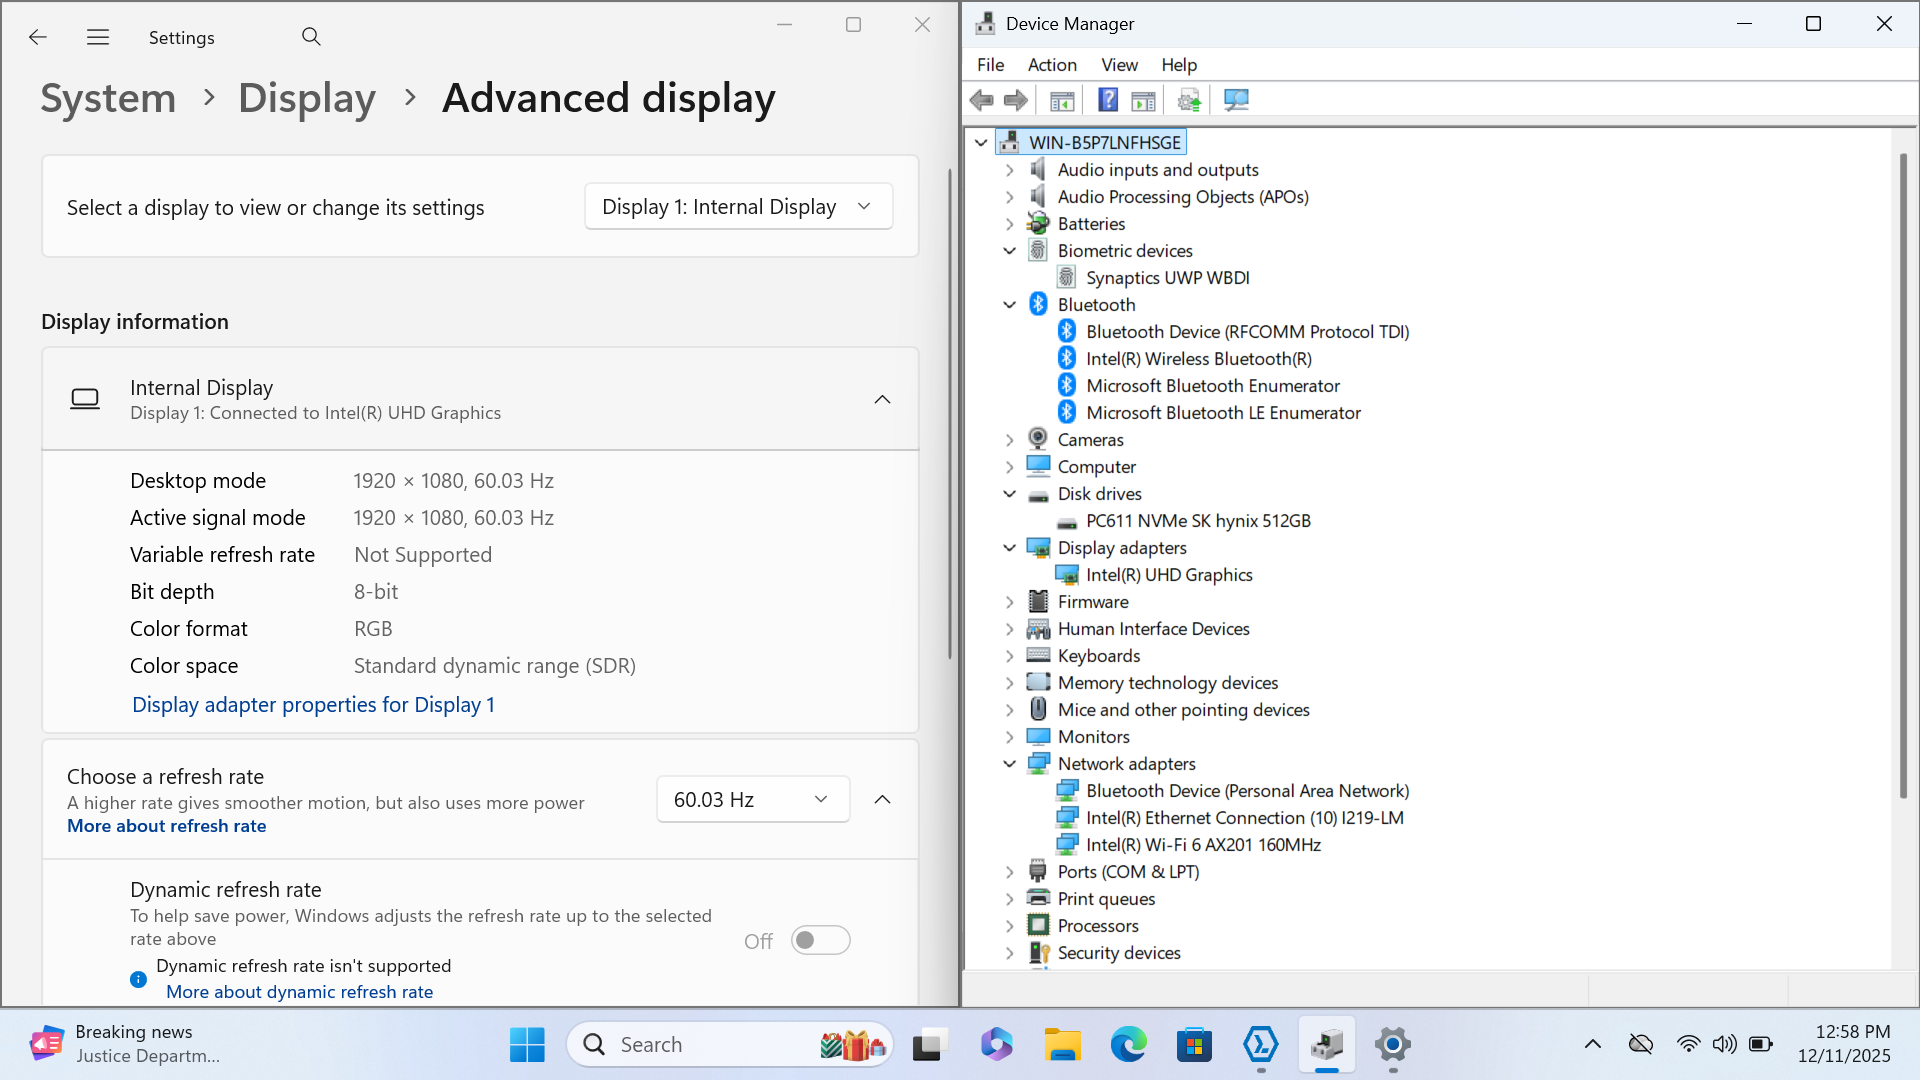Click the Settings search magnifier icon
The width and height of the screenshot is (1920, 1080).
pos(311,37)
